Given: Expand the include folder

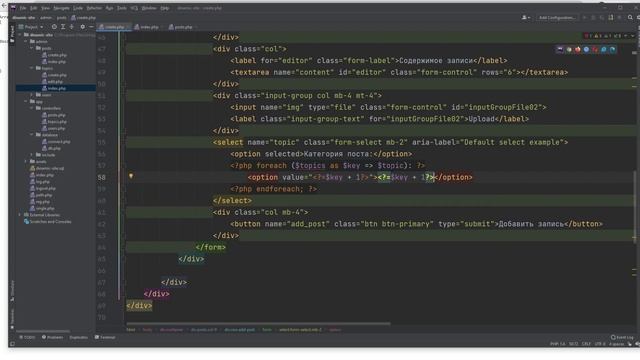Looking at the screenshot, I should coord(32,155).
